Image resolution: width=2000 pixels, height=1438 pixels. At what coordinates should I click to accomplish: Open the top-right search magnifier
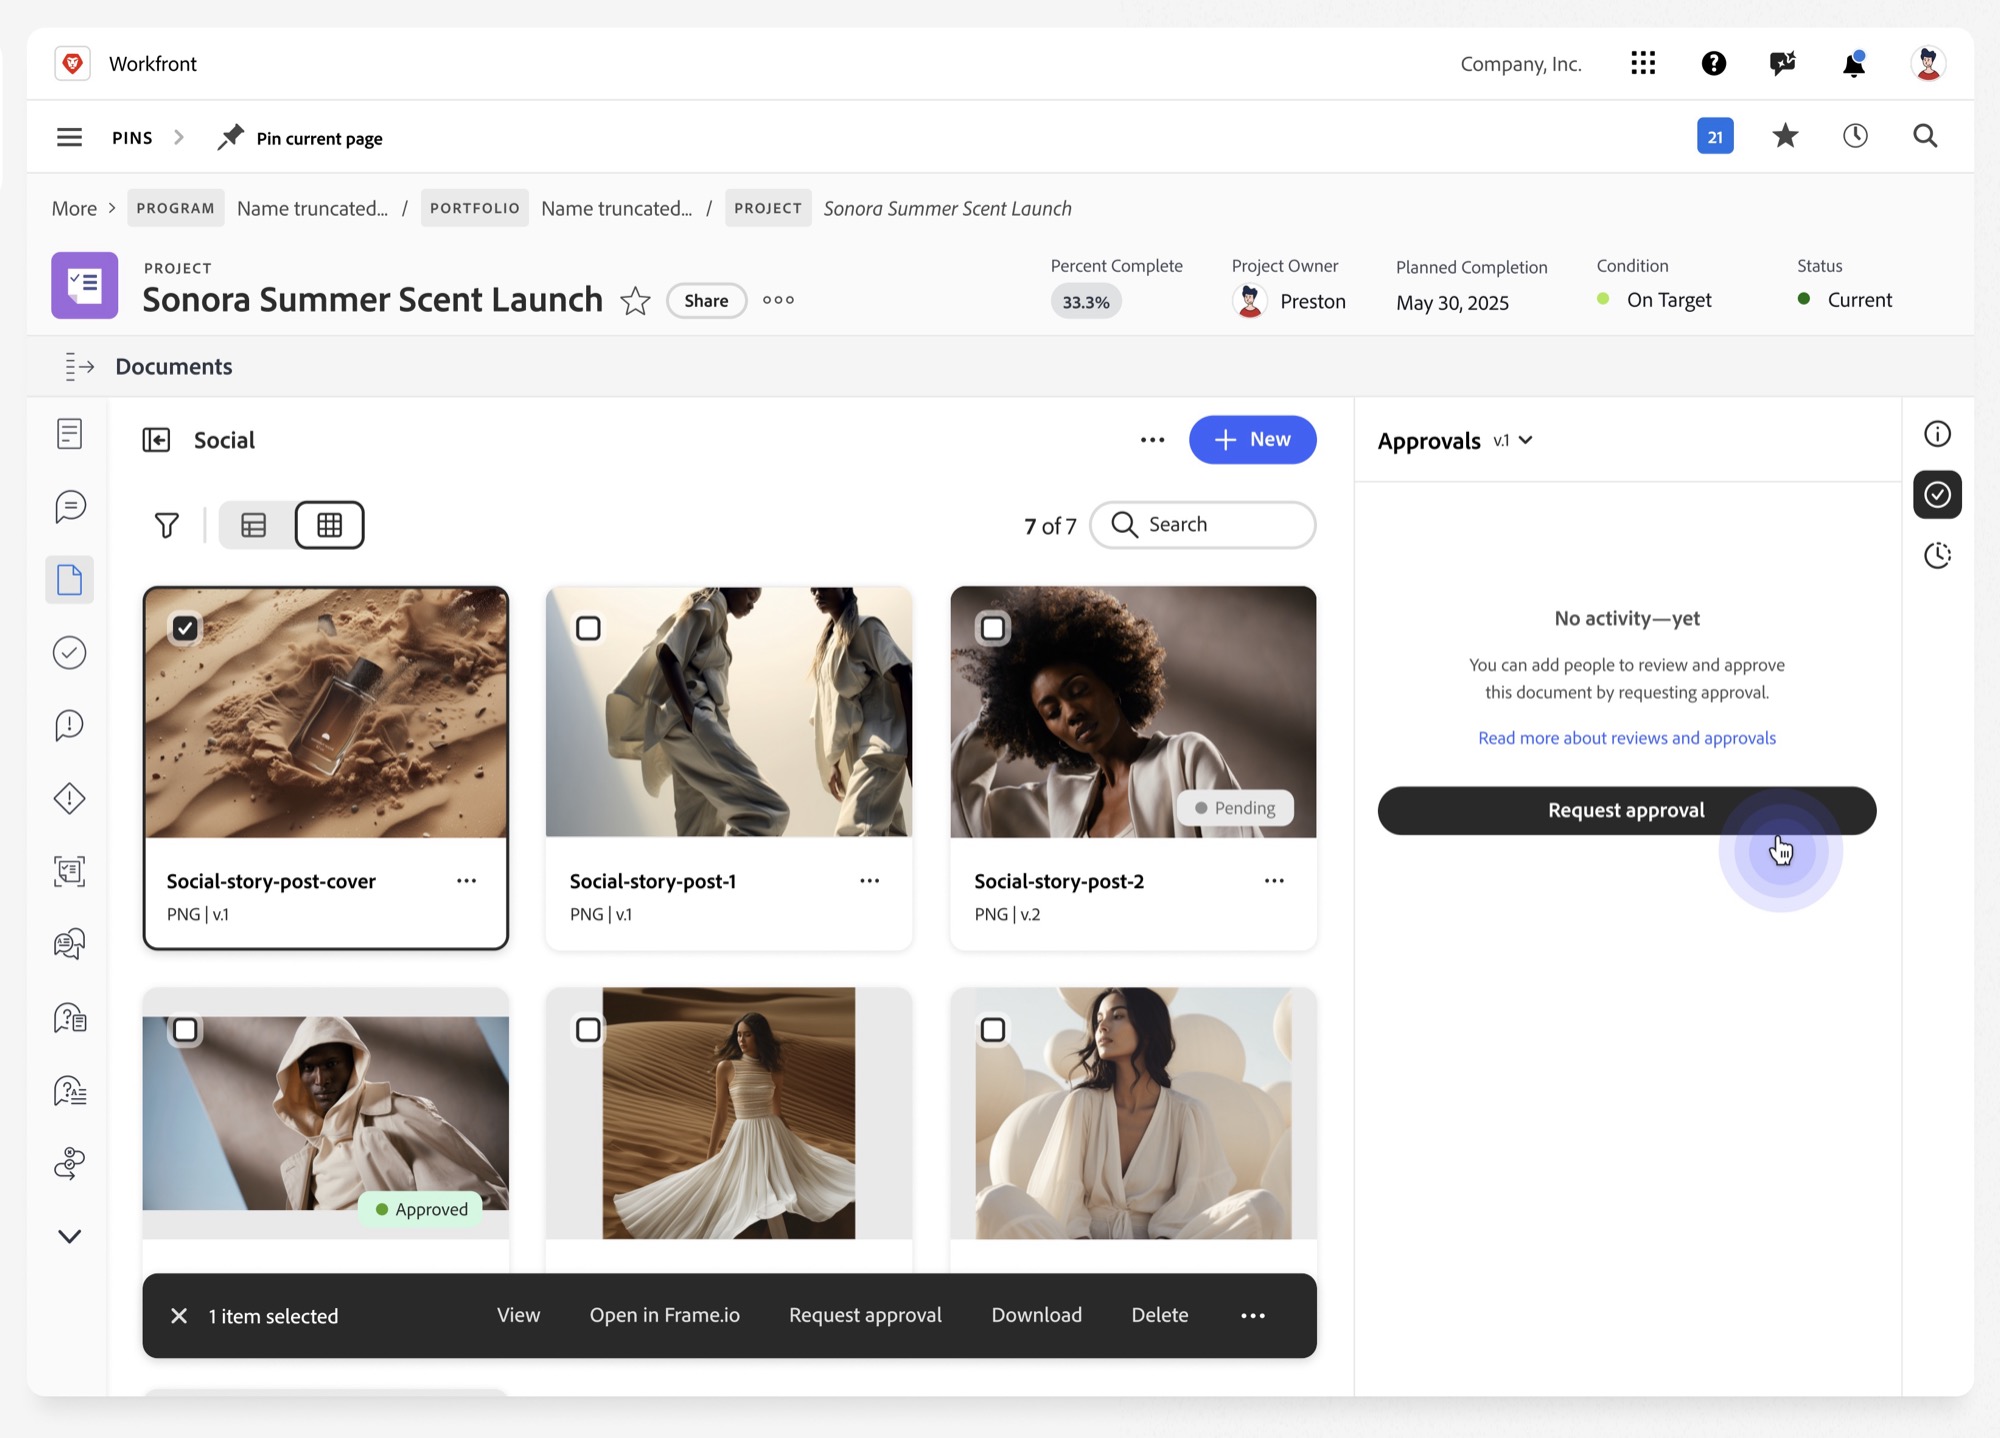(1925, 136)
